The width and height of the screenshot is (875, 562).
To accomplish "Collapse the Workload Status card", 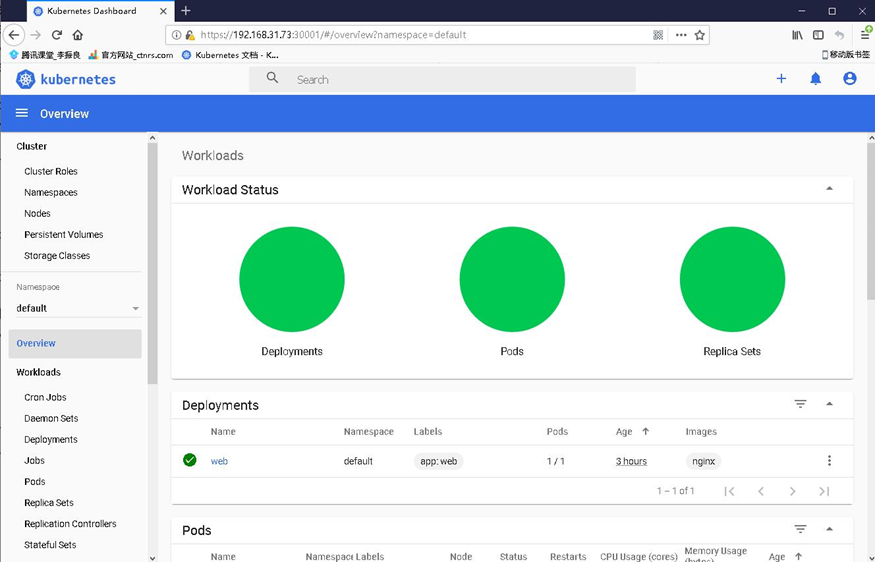I will tap(829, 189).
